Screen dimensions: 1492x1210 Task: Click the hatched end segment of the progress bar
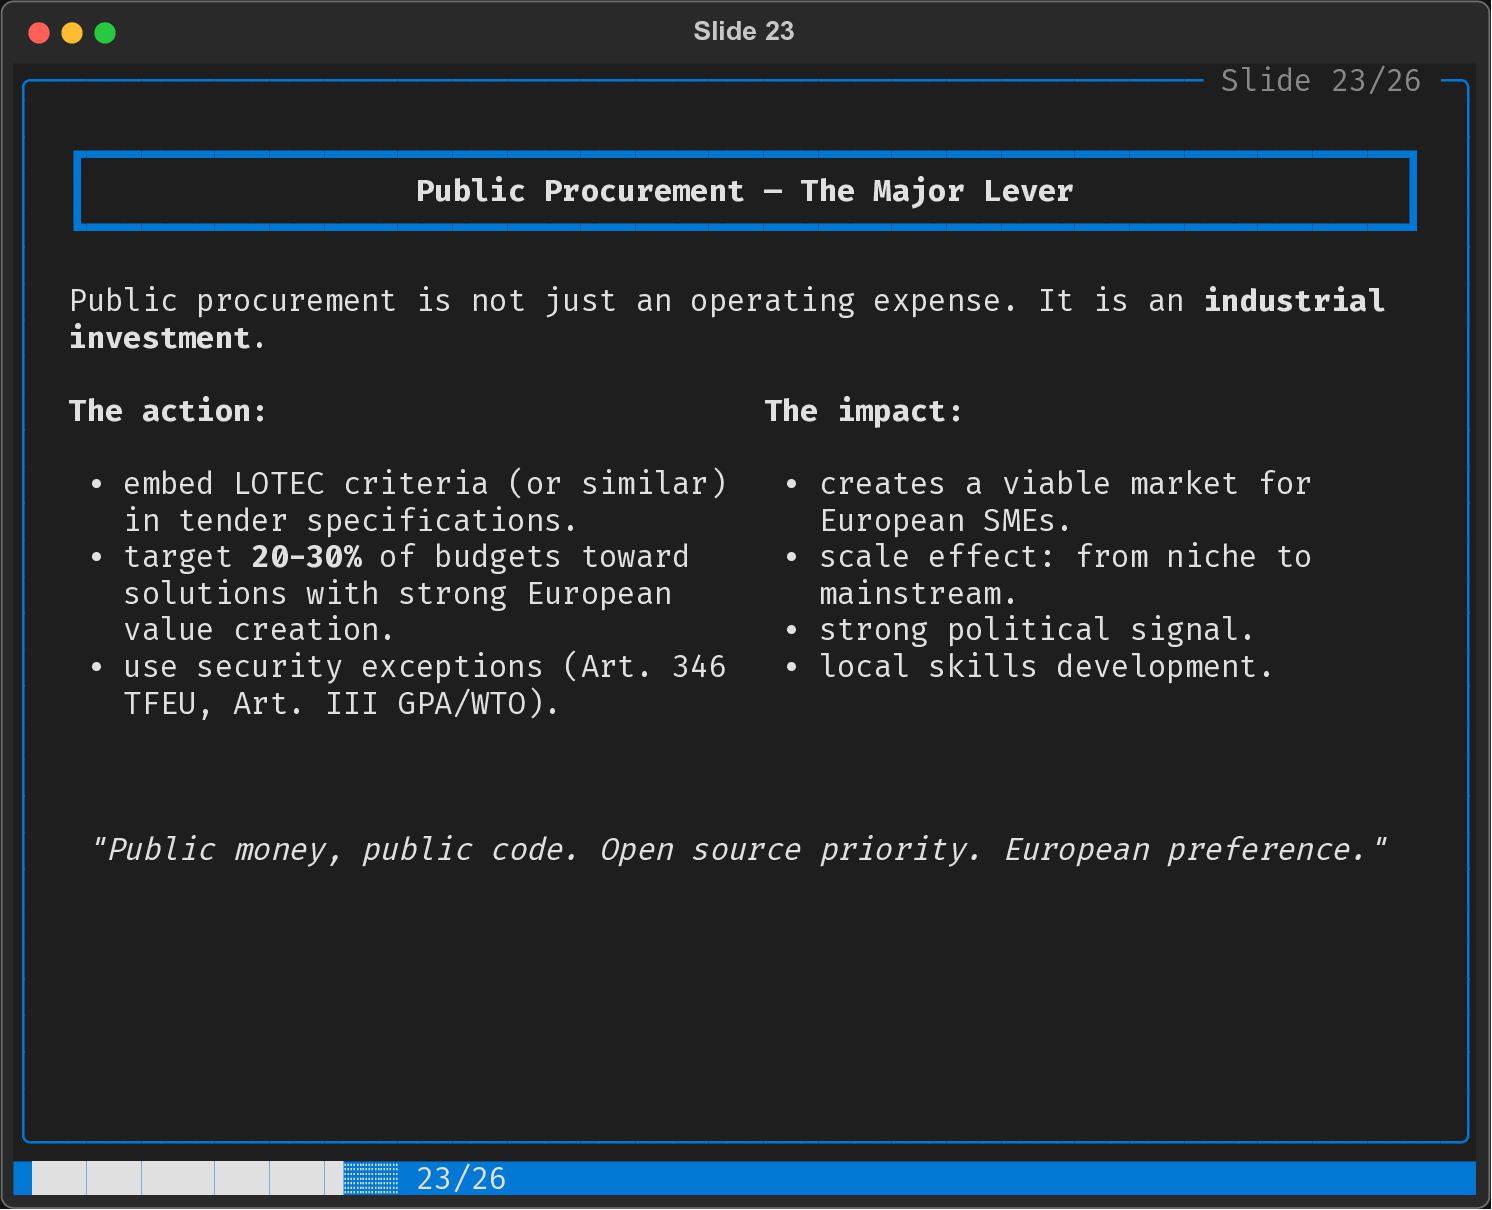[371, 1178]
